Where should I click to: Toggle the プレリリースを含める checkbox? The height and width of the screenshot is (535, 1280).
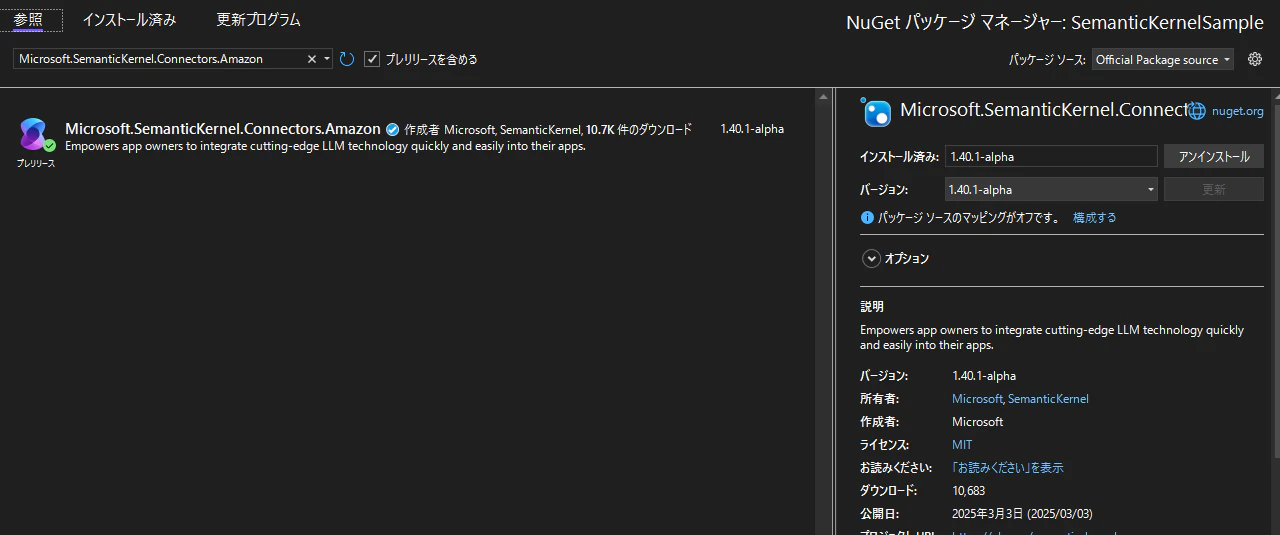372,59
